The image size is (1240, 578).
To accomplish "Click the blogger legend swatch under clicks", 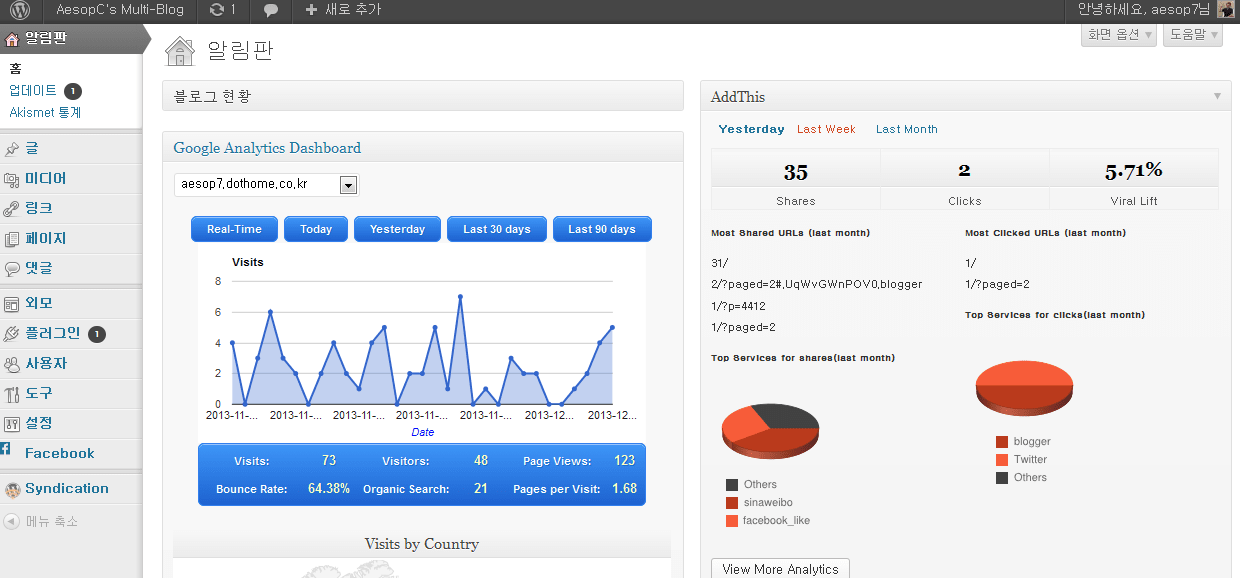I will (x=1002, y=442).
